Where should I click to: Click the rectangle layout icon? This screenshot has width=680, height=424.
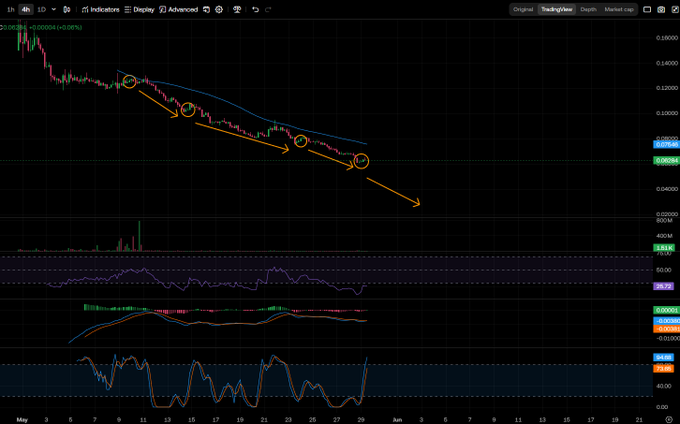tap(647, 10)
